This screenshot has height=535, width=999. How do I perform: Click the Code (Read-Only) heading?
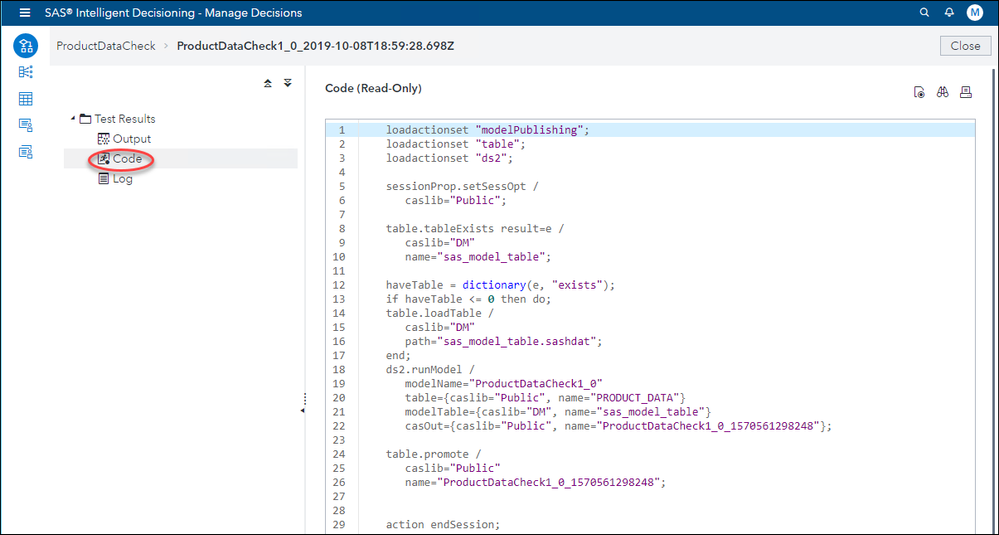[x=373, y=89]
